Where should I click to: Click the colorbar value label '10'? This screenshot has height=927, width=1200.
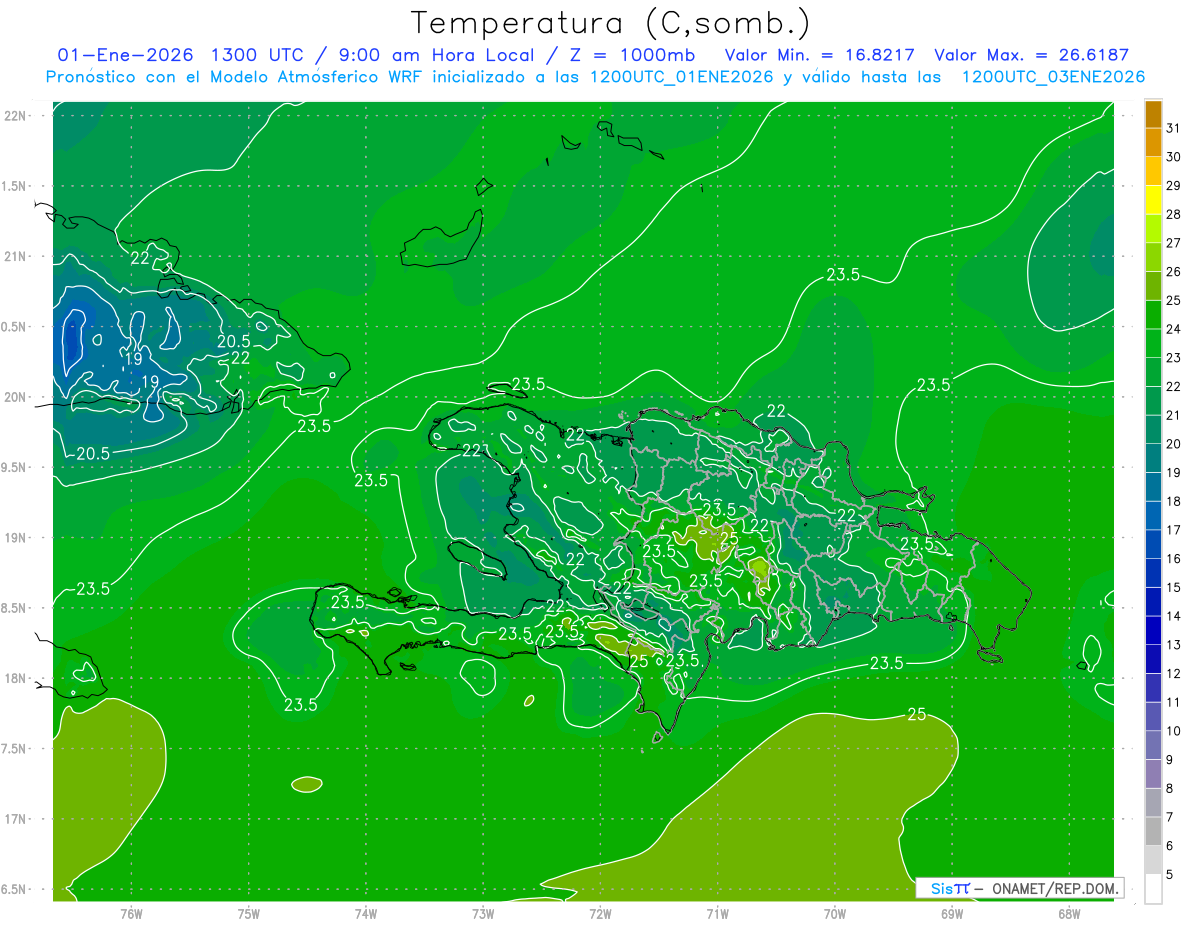(1174, 731)
